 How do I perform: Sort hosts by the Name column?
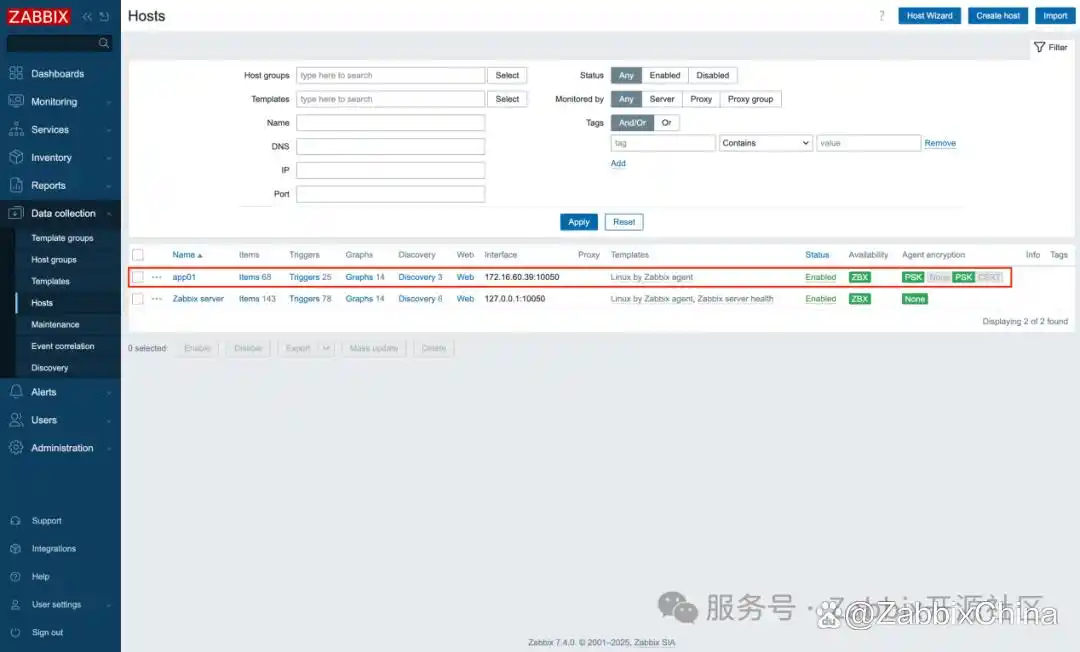(187, 255)
